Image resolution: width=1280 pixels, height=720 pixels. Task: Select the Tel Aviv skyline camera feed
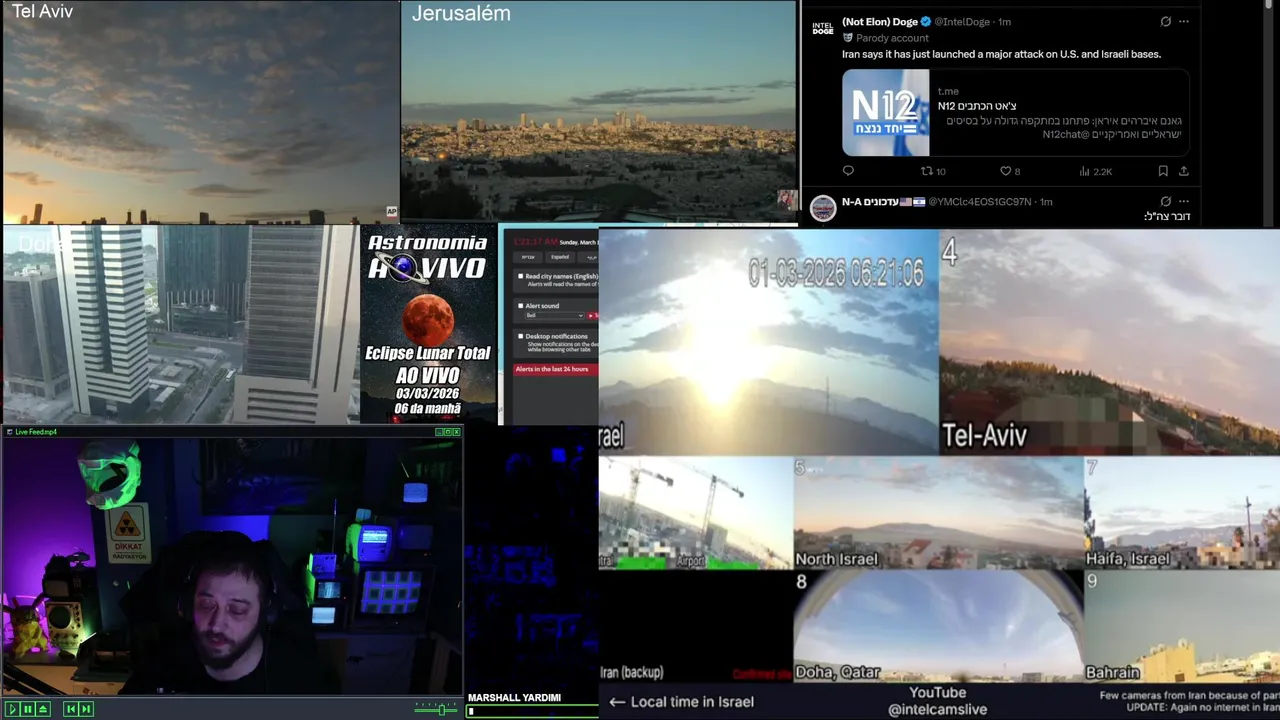[x=200, y=112]
